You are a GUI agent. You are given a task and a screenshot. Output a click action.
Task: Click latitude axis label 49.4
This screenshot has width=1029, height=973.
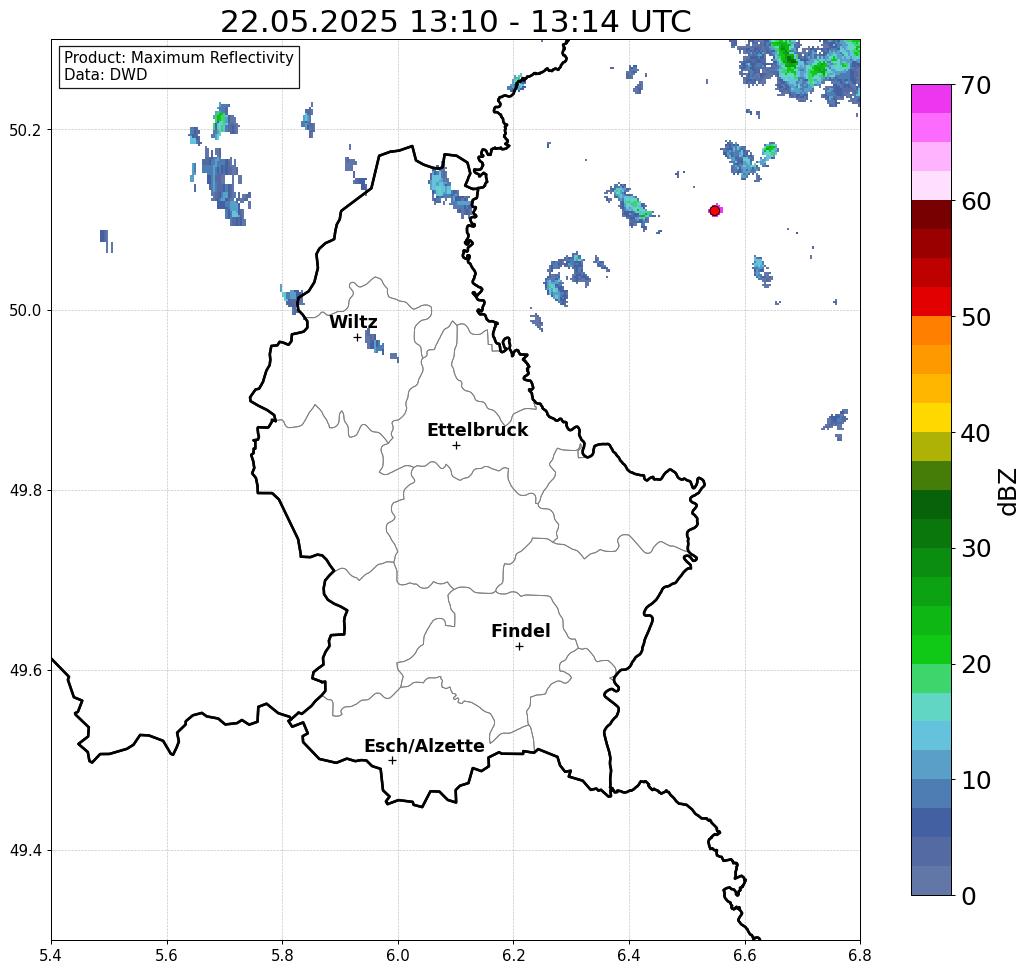click(25, 851)
